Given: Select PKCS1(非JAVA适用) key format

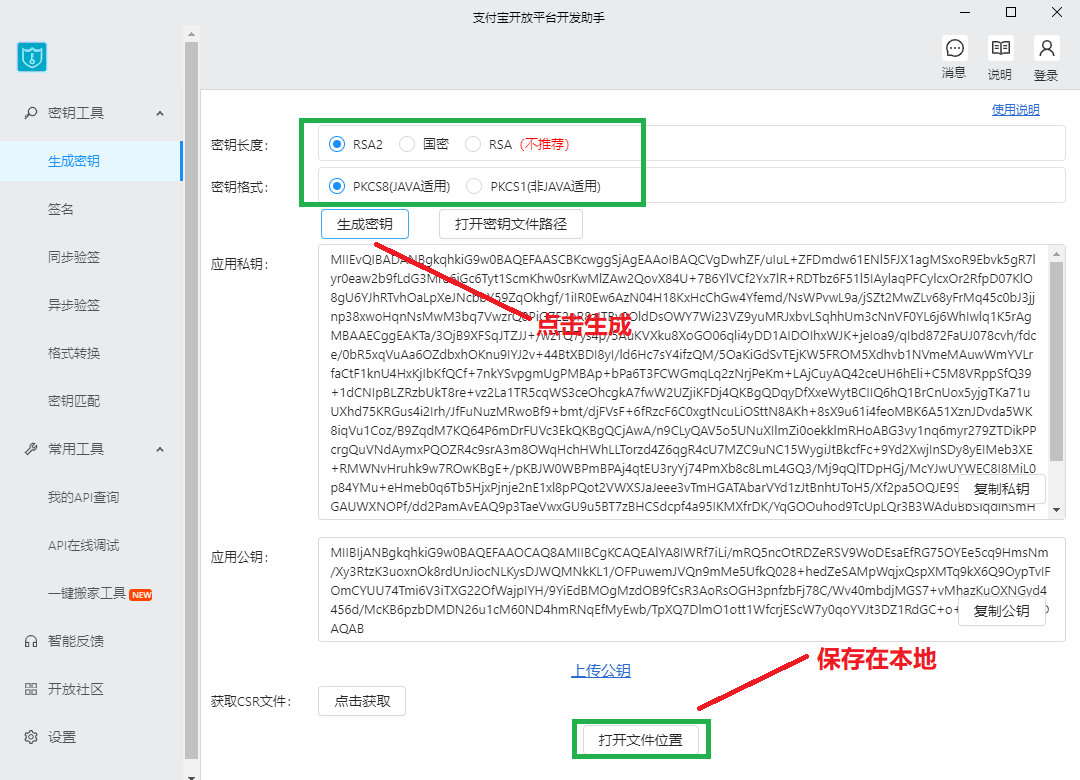Looking at the screenshot, I should tap(474, 186).
